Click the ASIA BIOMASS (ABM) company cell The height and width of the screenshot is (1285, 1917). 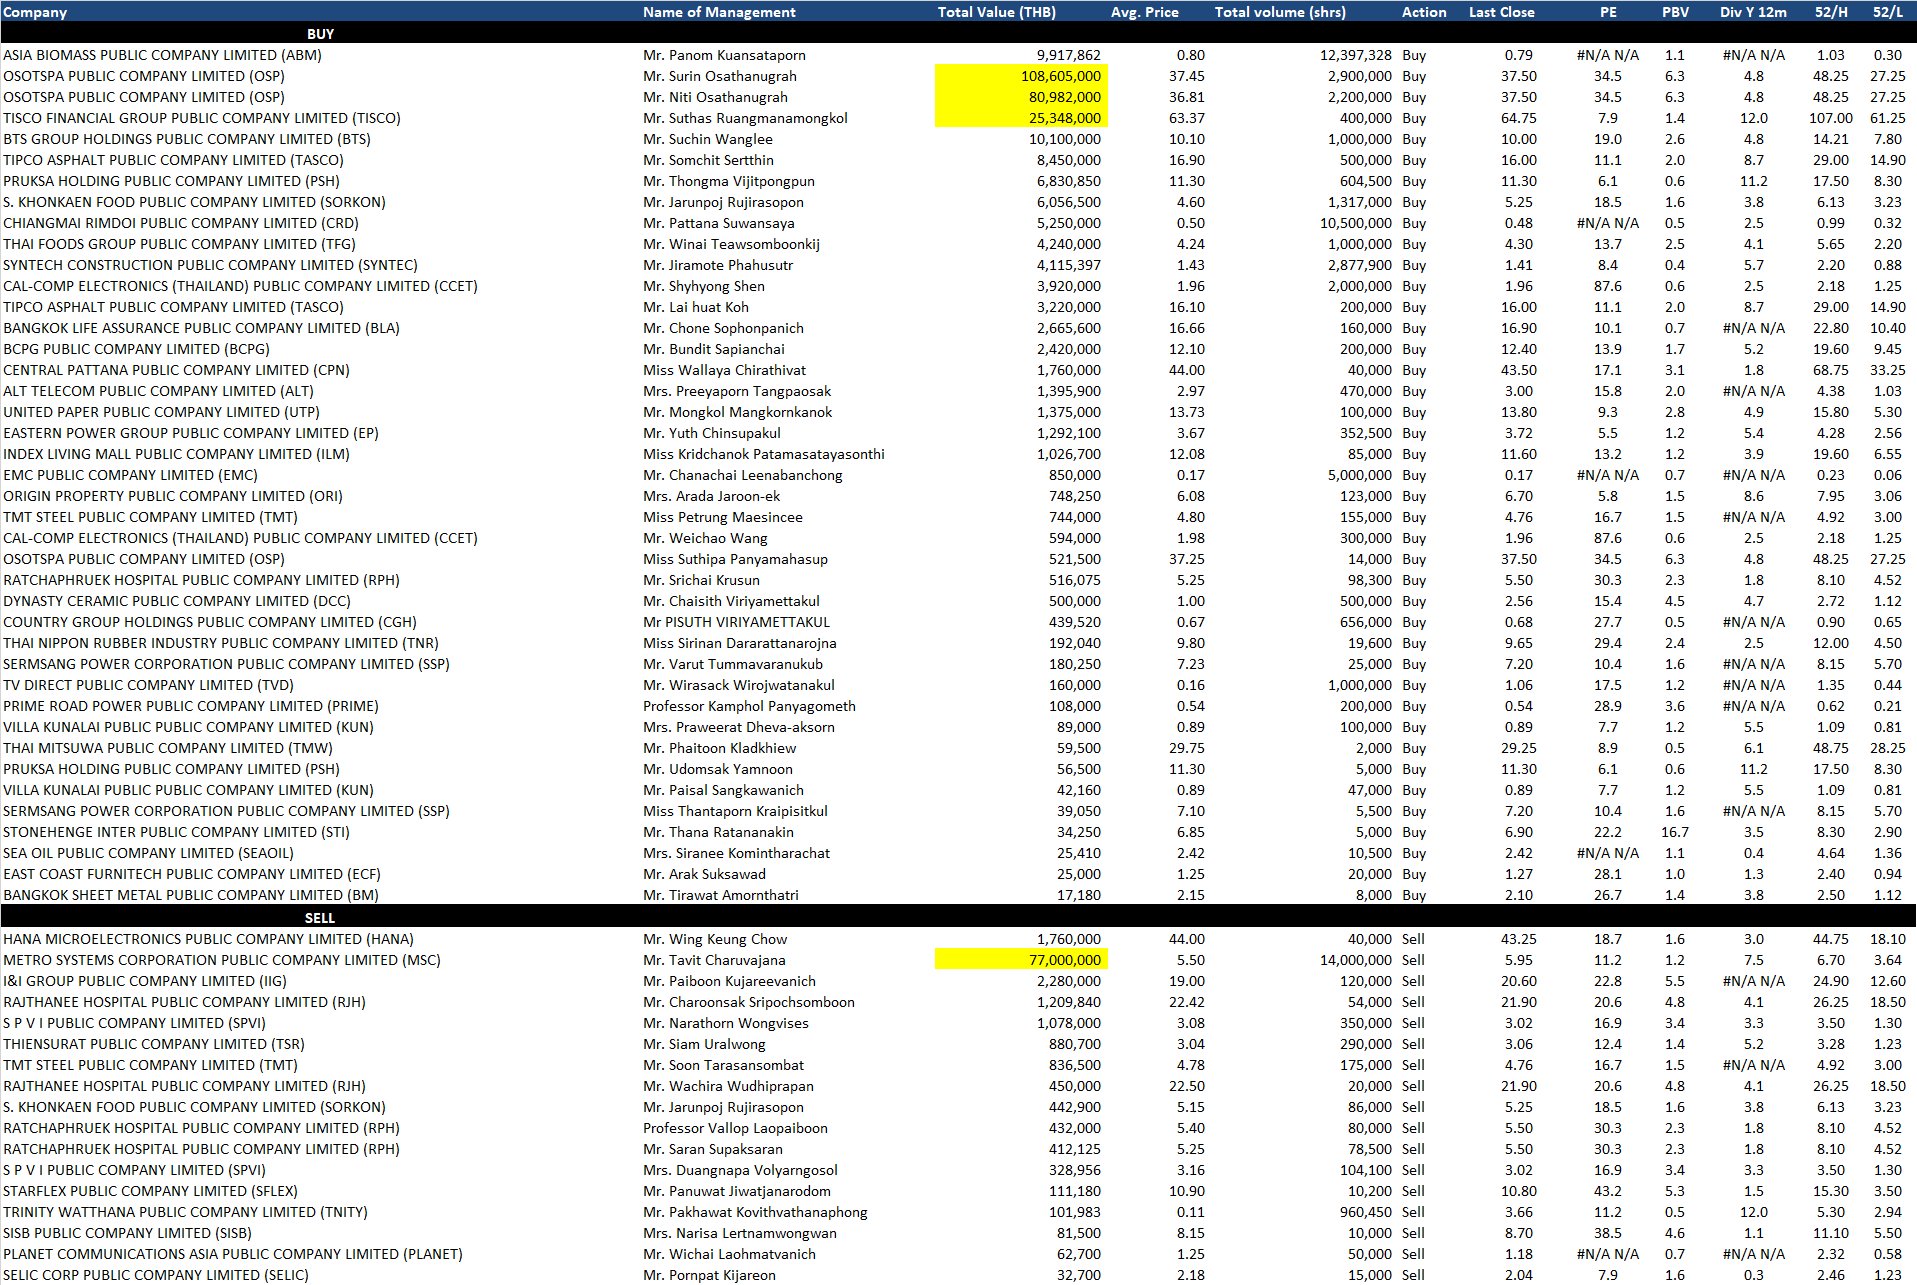point(162,55)
